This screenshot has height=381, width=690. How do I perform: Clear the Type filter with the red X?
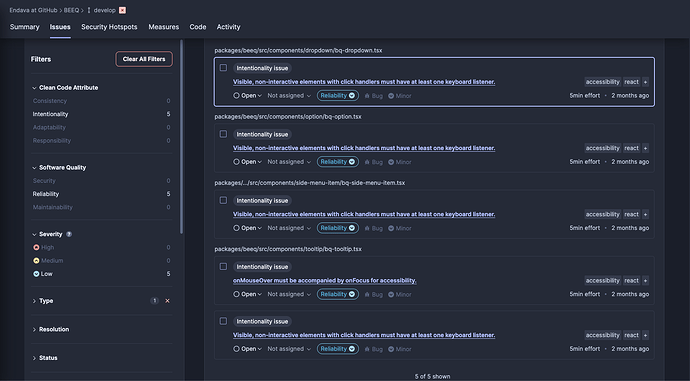(167, 301)
